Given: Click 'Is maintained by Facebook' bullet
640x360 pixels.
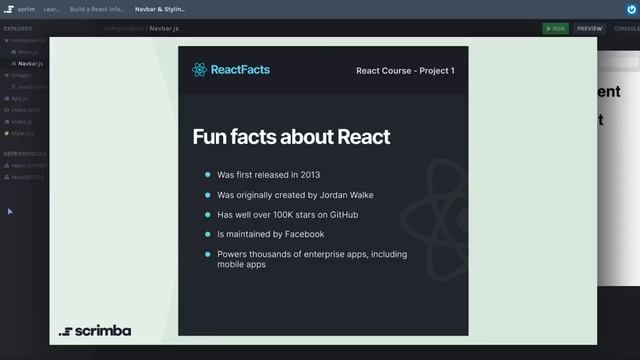Looking at the screenshot, I should [x=271, y=234].
